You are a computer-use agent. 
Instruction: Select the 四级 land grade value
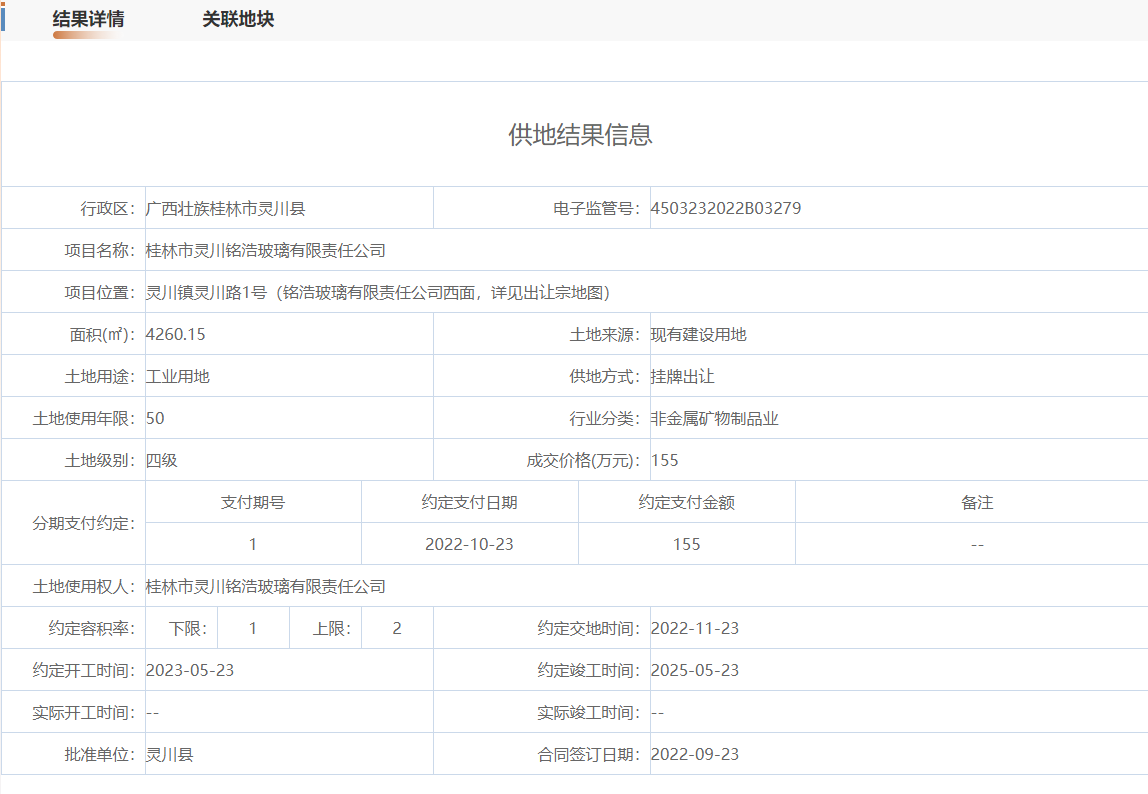tap(162, 461)
